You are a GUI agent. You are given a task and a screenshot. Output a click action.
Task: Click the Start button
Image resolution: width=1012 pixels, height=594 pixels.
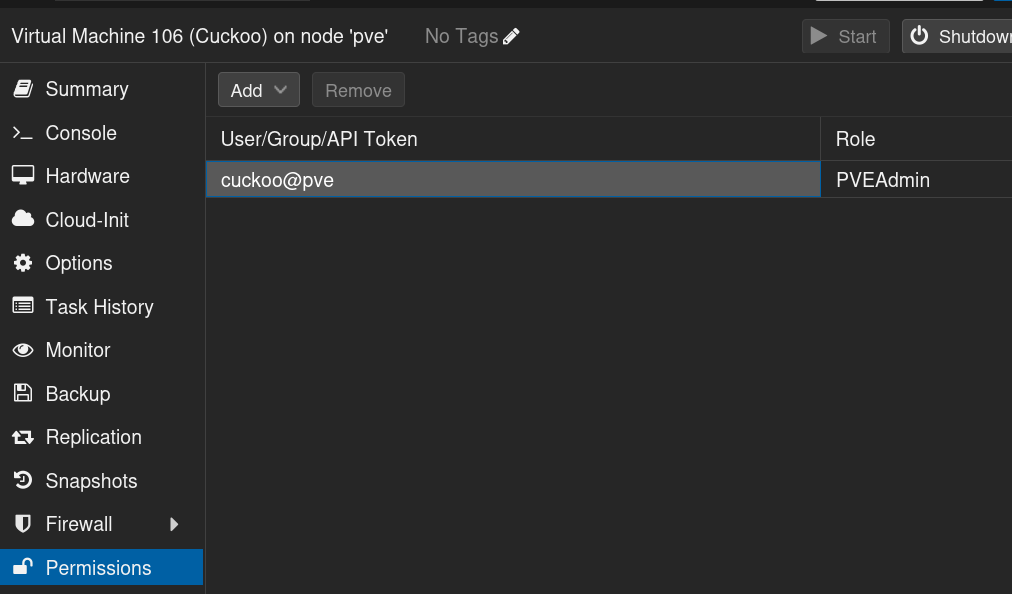(x=845, y=36)
